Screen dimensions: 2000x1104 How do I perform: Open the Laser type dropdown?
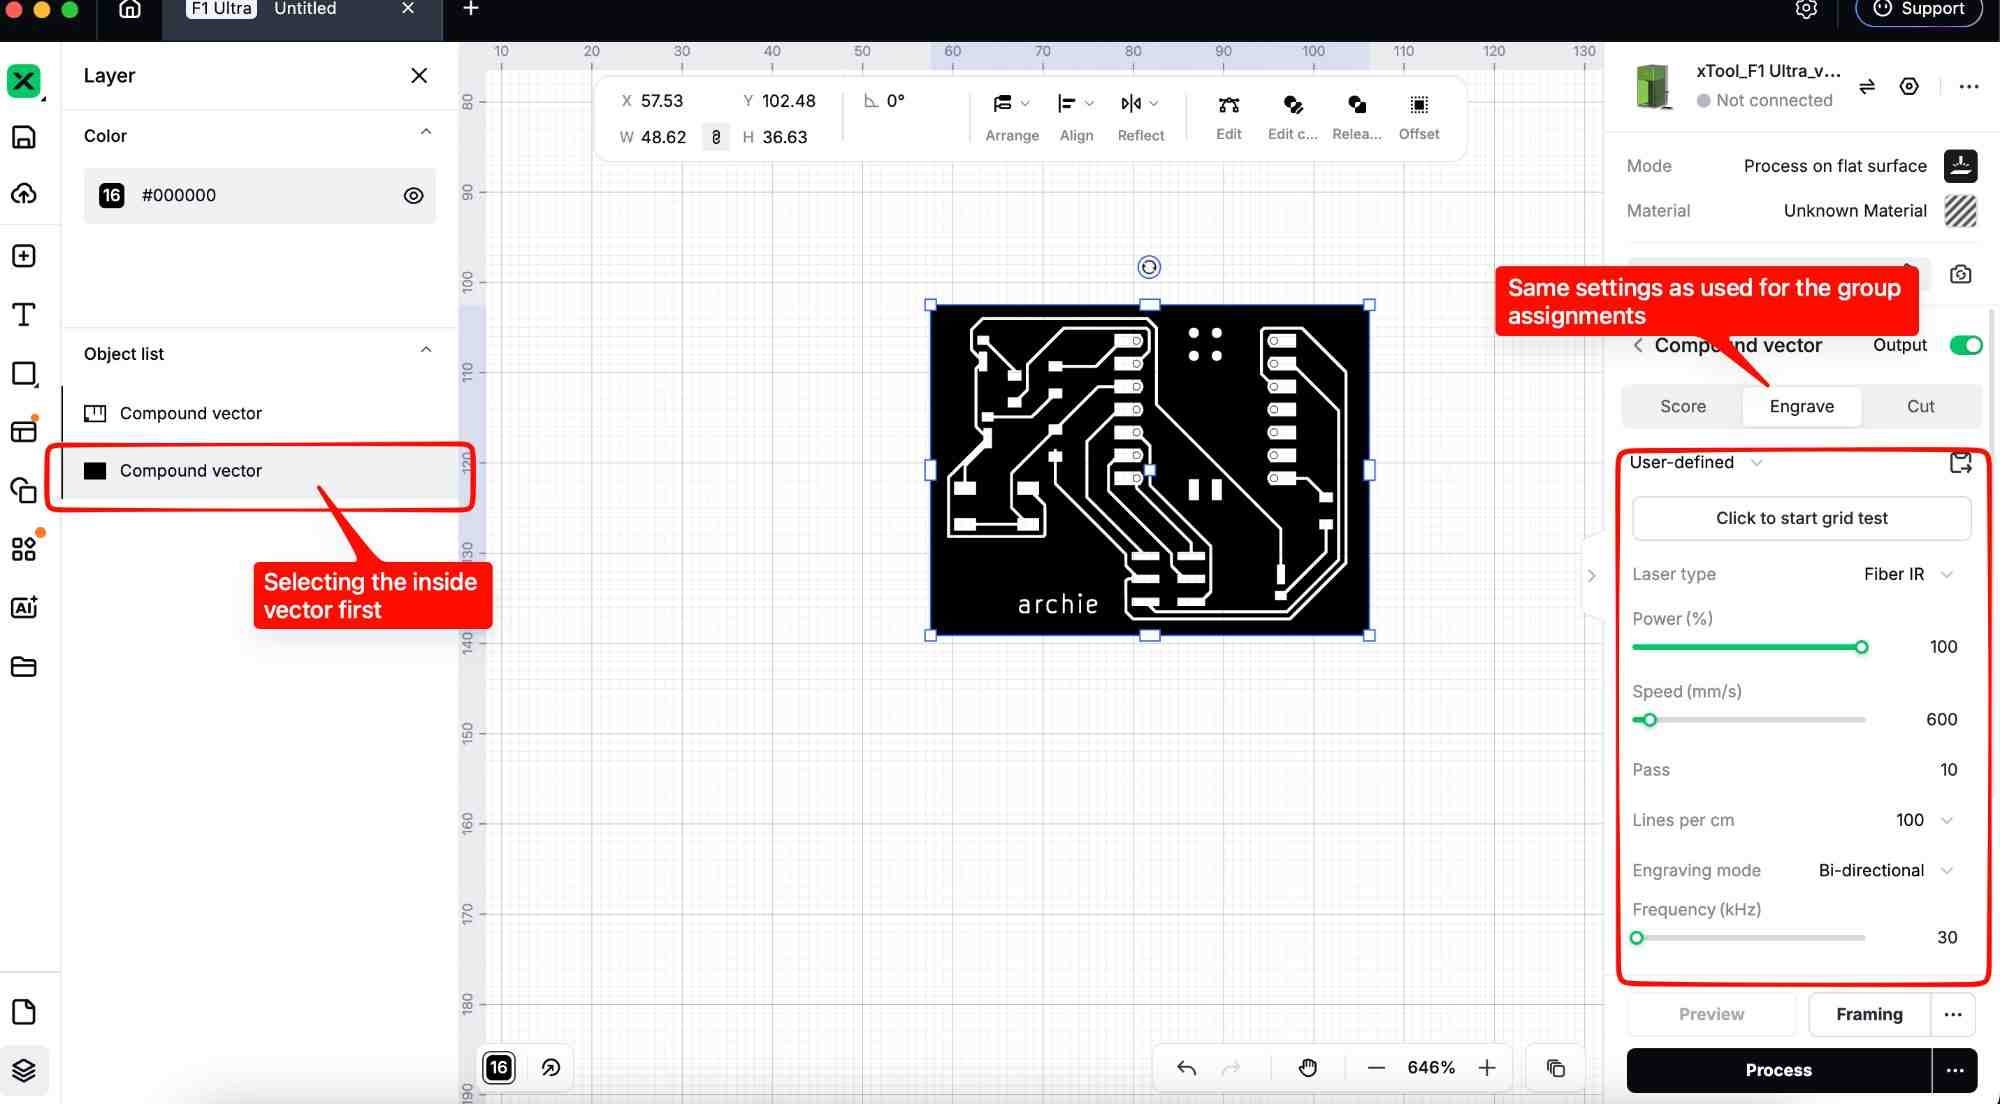click(x=1907, y=574)
